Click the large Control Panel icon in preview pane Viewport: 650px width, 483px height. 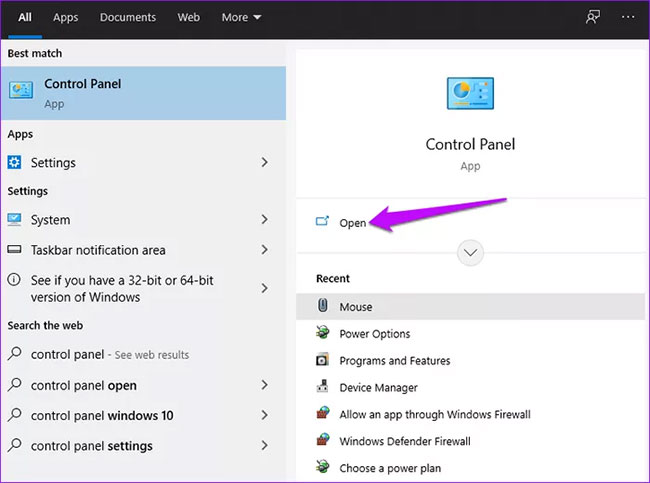(470, 93)
